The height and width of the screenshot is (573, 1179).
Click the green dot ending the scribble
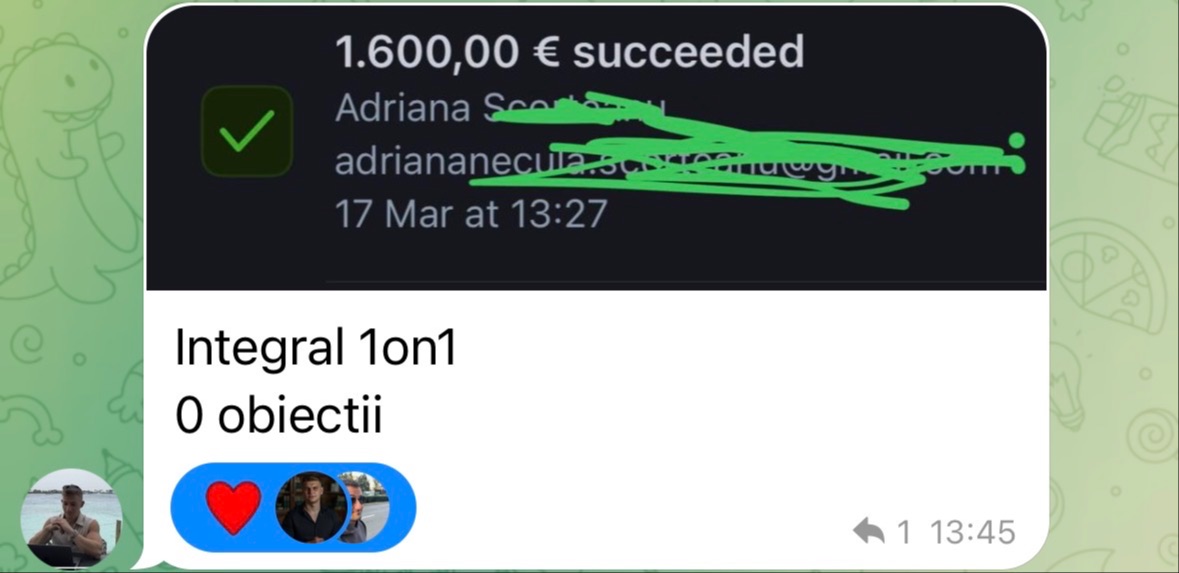[x=1017, y=141]
